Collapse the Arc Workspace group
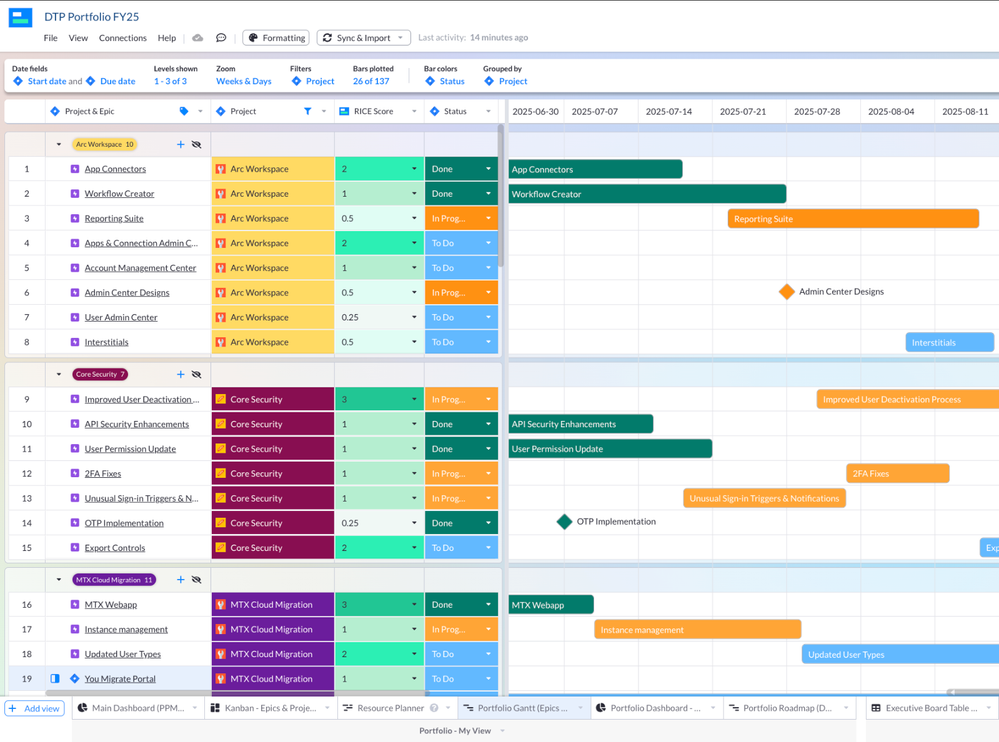 59,145
